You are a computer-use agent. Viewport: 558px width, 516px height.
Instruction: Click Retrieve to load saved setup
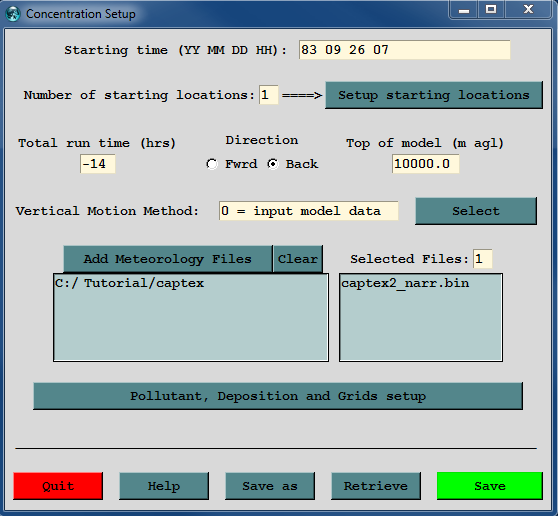coord(376,486)
